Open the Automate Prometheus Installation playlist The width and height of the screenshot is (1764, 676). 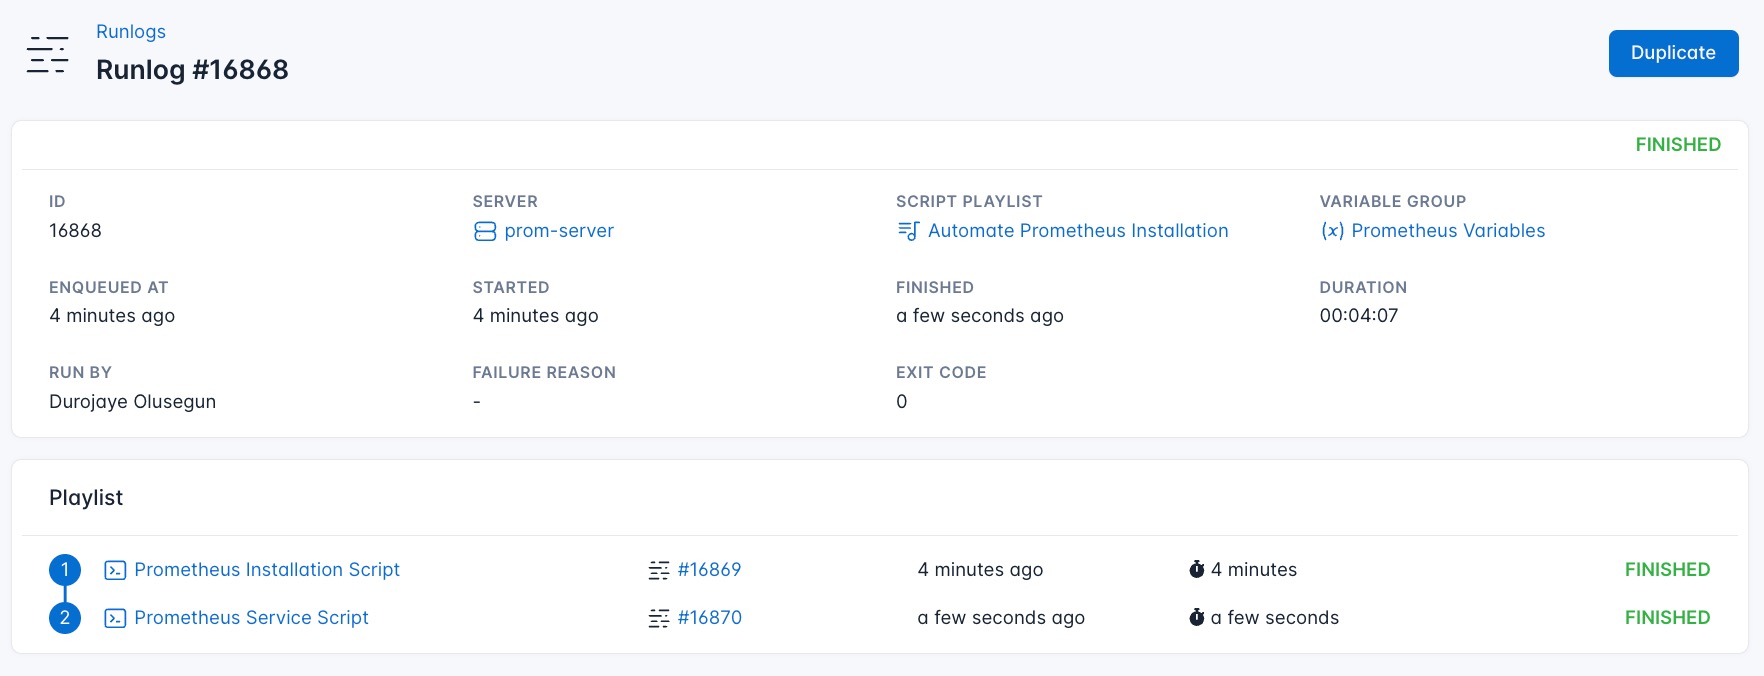tap(1078, 231)
